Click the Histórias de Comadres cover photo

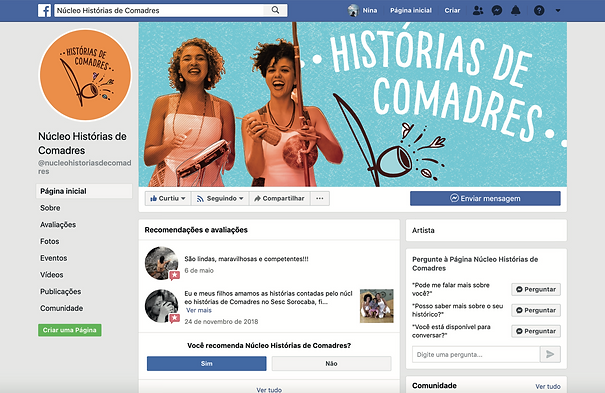353,105
